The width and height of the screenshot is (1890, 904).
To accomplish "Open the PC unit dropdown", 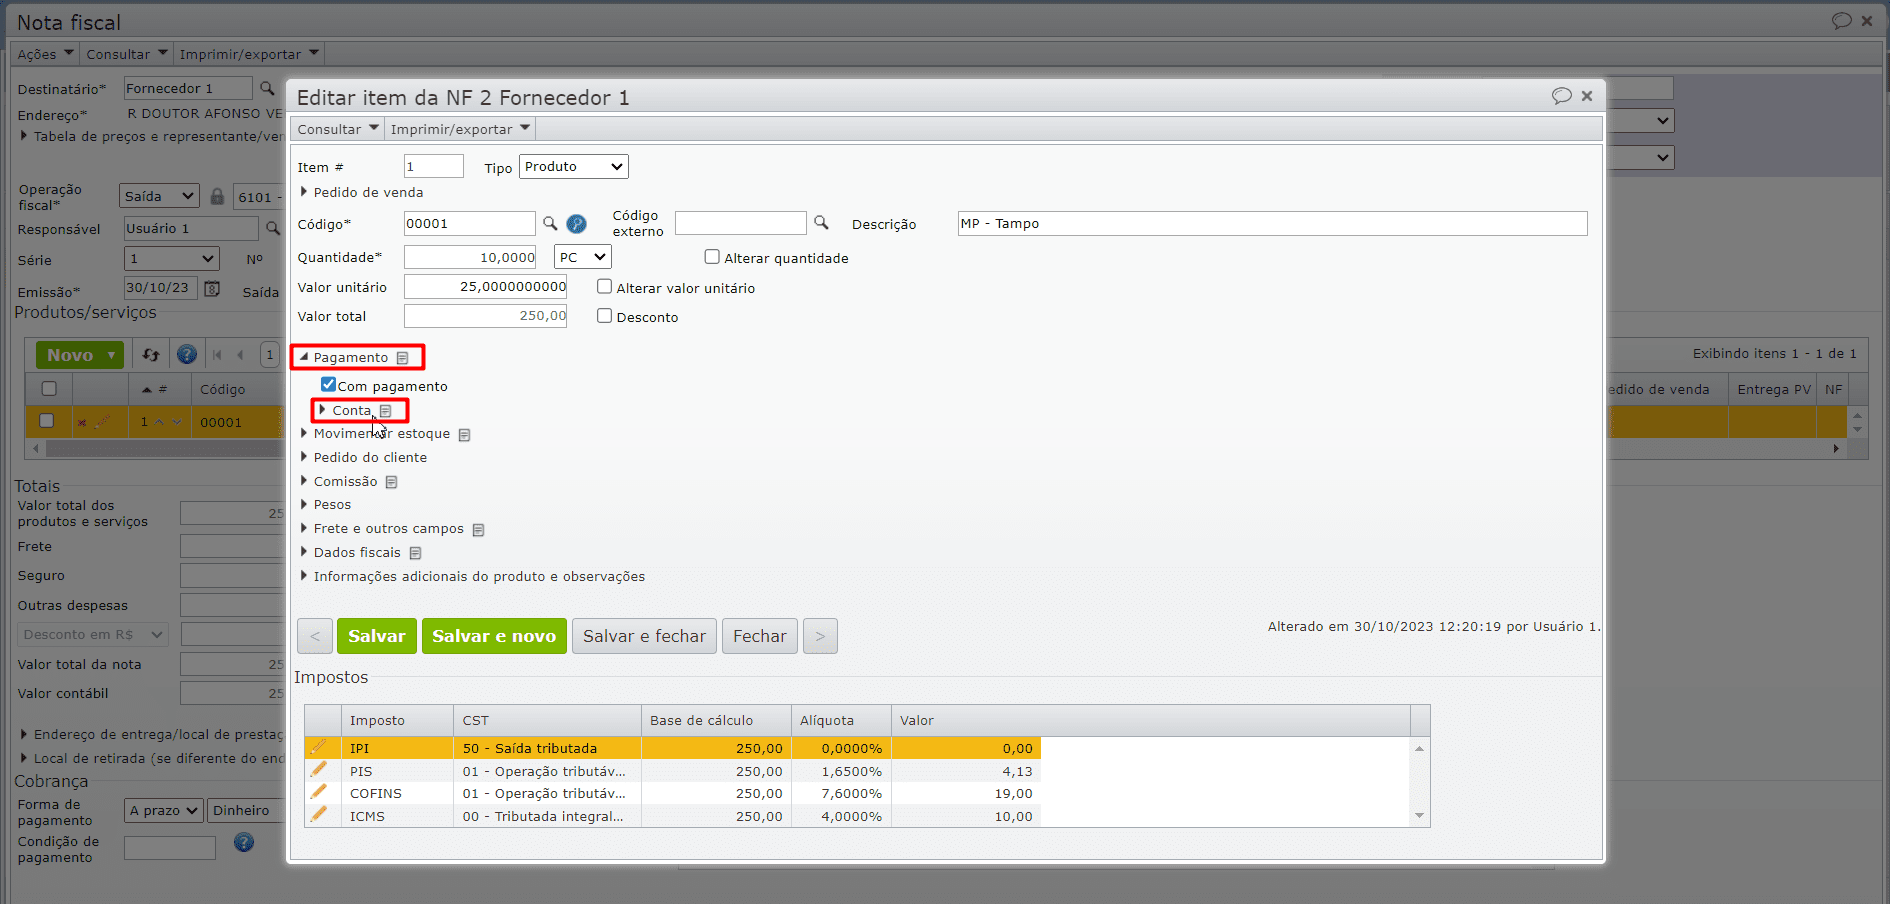I will point(583,257).
